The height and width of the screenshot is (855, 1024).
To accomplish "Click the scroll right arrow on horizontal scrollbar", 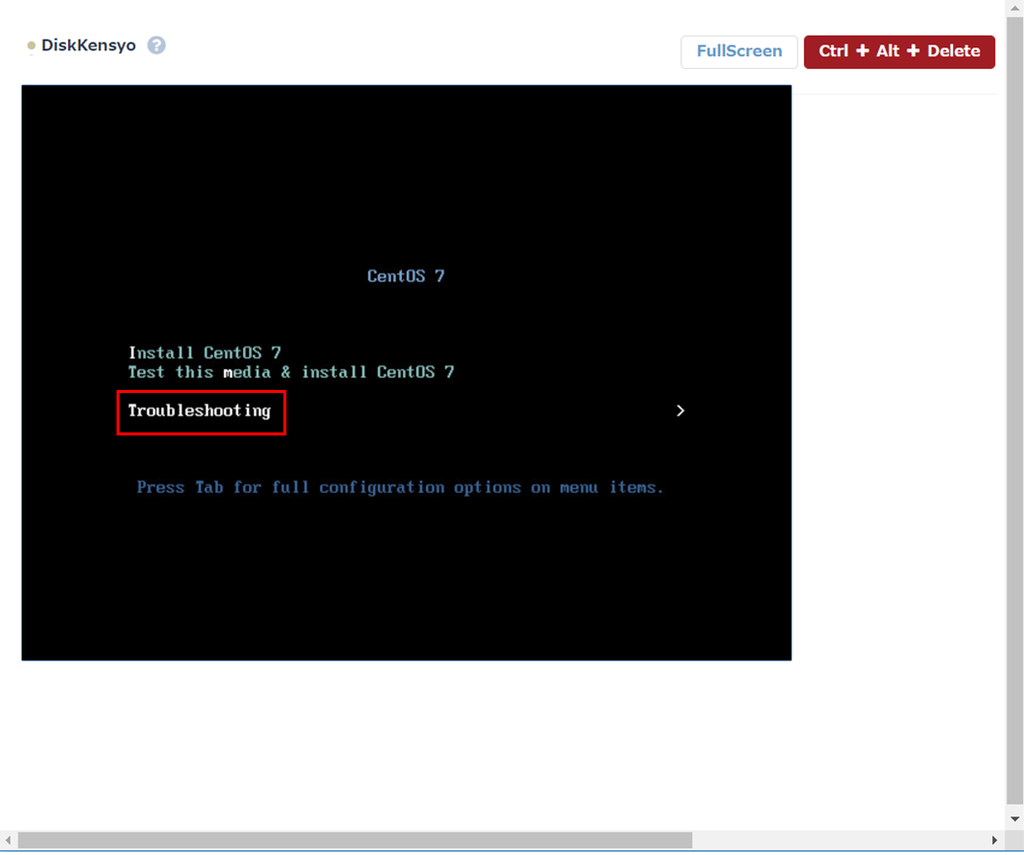I will click(994, 840).
